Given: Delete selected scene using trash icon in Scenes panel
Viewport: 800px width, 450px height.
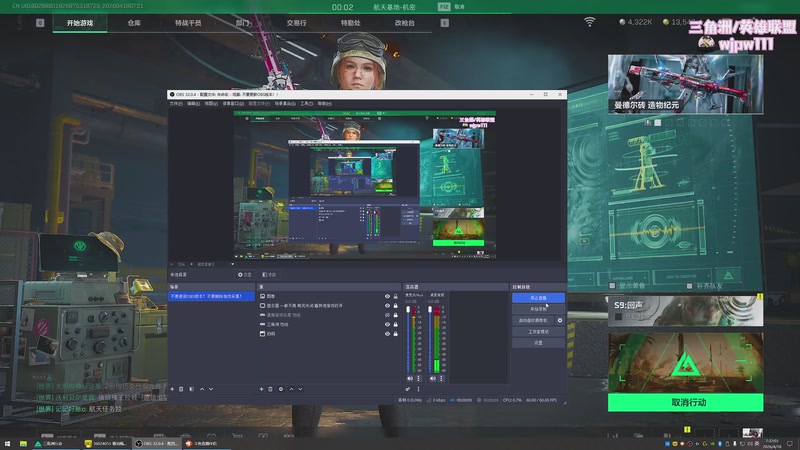Looking at the screenshot, I should point(181,389).
